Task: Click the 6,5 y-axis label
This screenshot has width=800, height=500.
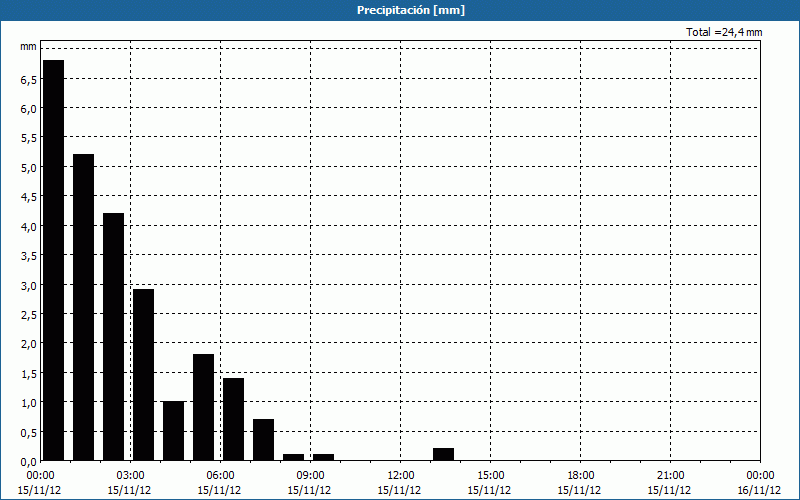Action: [29, 80]
